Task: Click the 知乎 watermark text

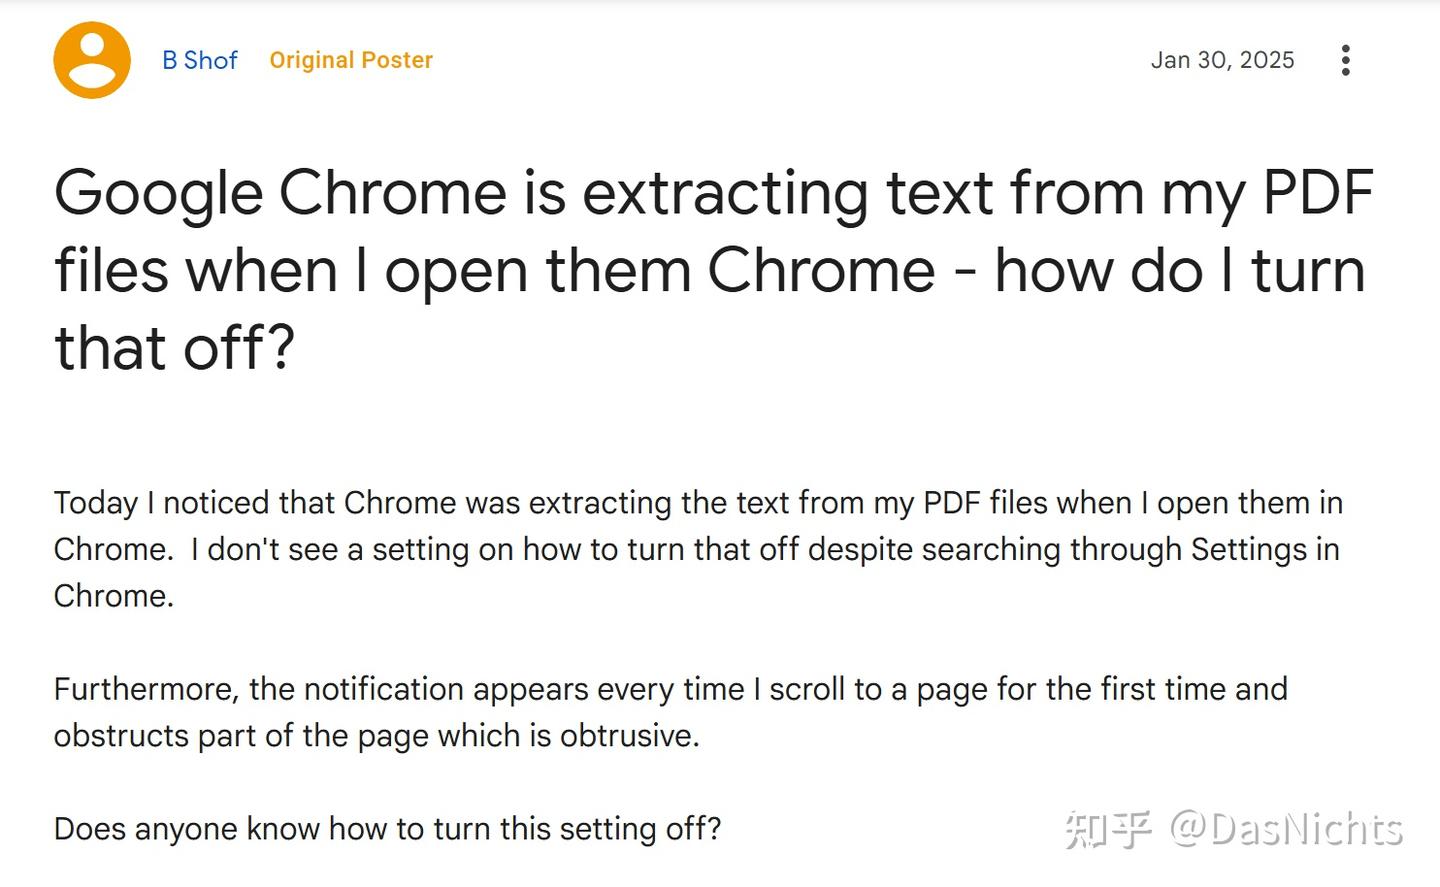Action: [x=1110, y=827]
